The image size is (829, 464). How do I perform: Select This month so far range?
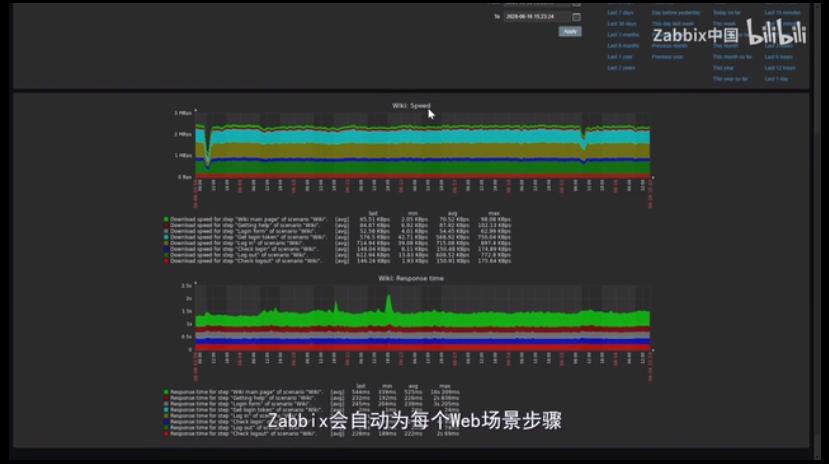click(732, 57)
